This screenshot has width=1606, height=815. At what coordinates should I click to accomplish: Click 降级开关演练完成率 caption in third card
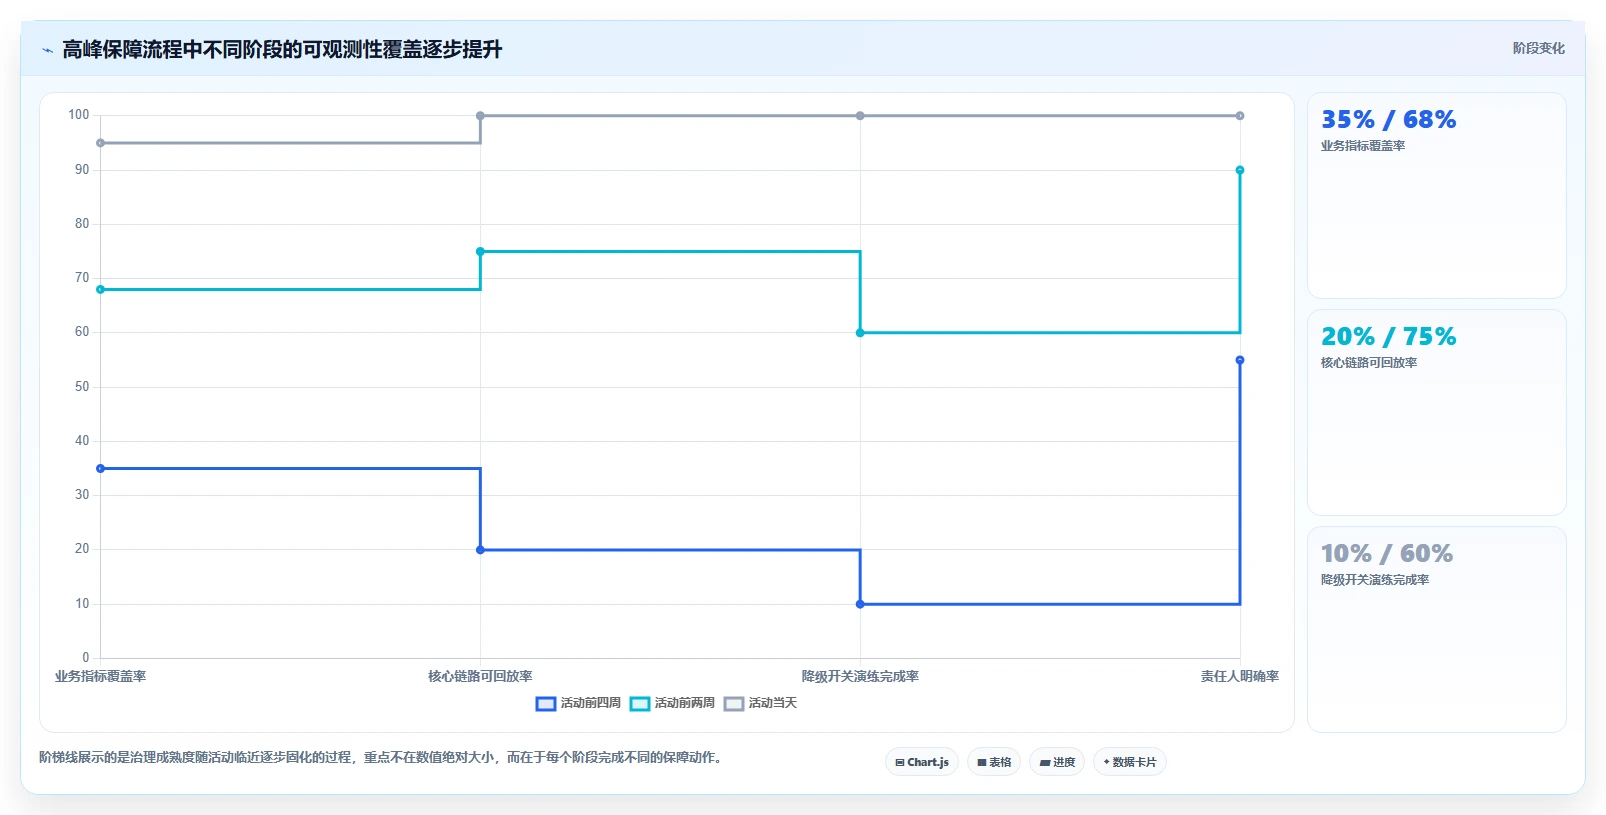coord(1375,580)
